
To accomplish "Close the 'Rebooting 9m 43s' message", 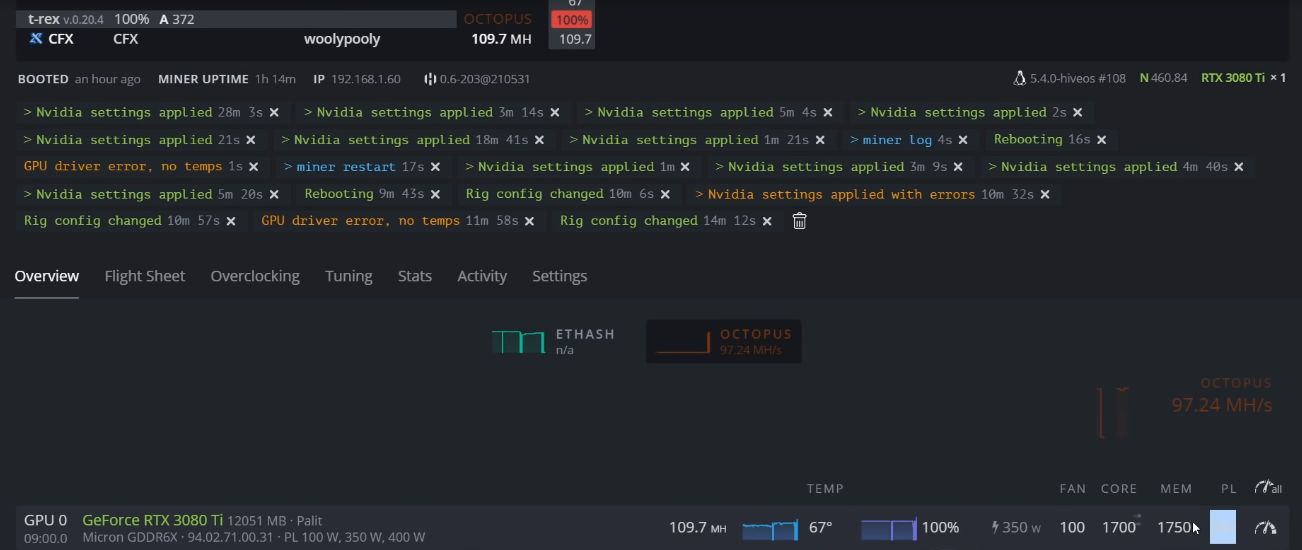I will (x=435, y=194).
